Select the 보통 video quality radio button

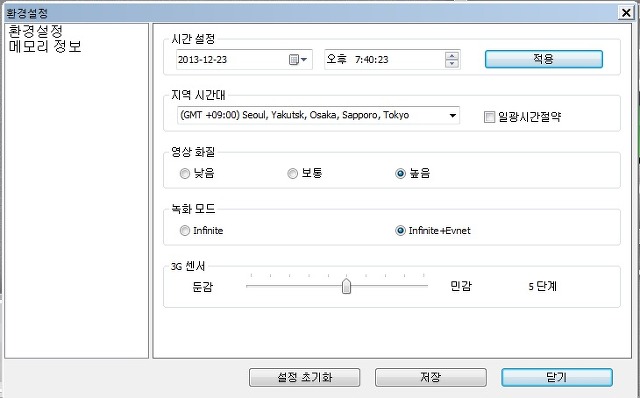pos(292,173)
